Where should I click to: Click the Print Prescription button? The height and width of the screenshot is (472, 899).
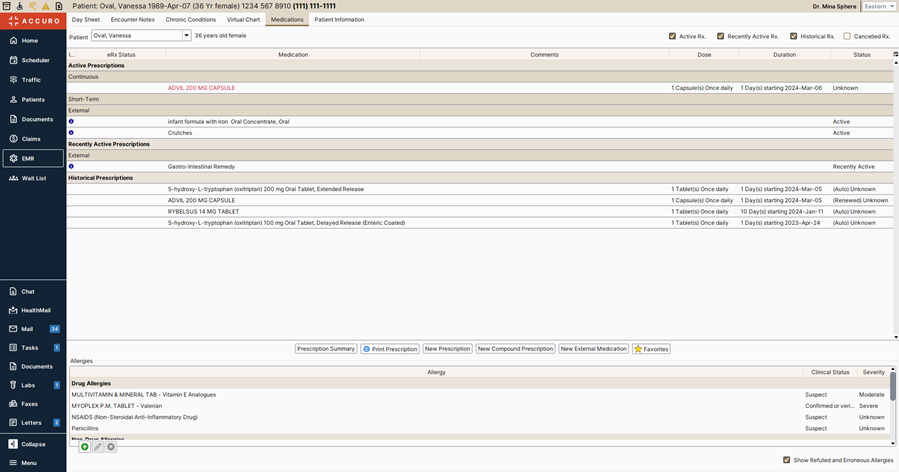(390, 349)
